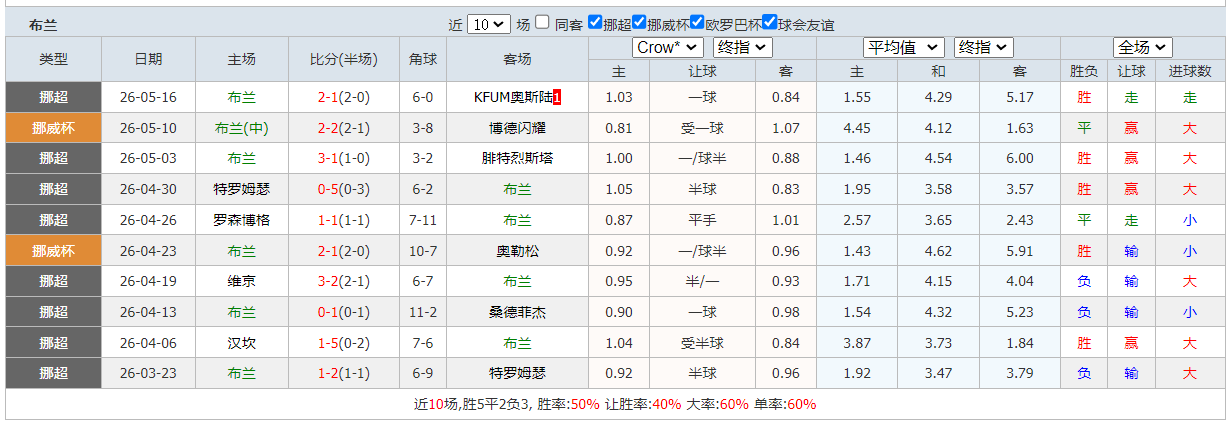Open the 腓特烈斯塔 team link
The width and height of the screenshot is (1227, 422).
(x=517, y=158)
